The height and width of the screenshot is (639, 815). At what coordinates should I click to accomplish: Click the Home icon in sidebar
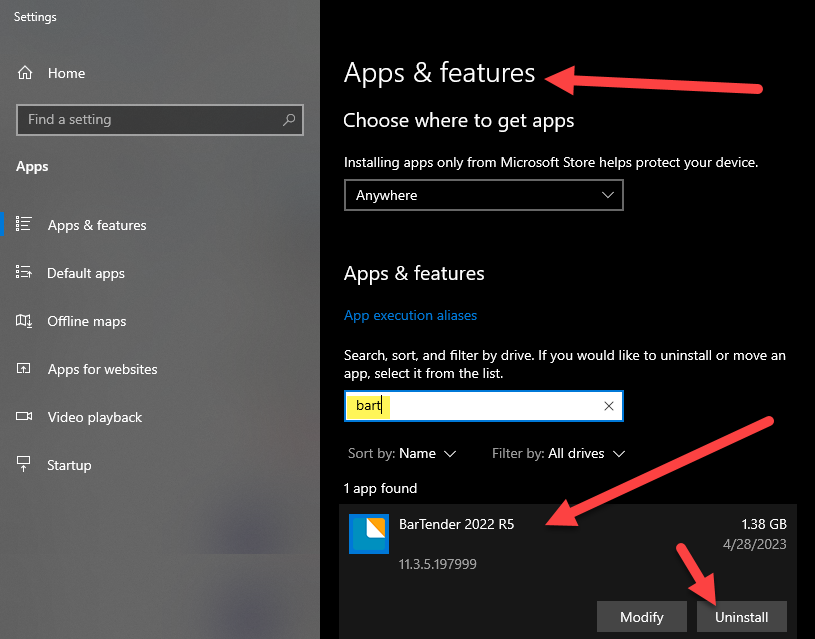point(25,73)
